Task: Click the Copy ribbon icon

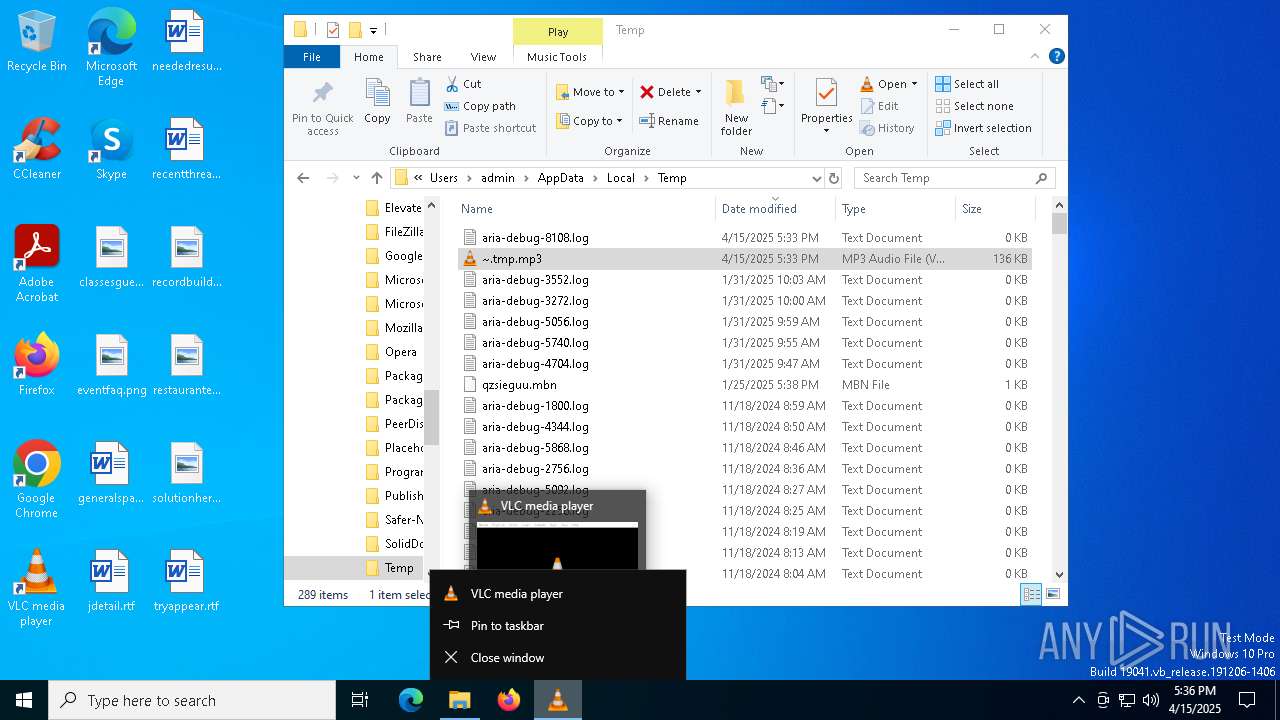Action: click(377, 101)
